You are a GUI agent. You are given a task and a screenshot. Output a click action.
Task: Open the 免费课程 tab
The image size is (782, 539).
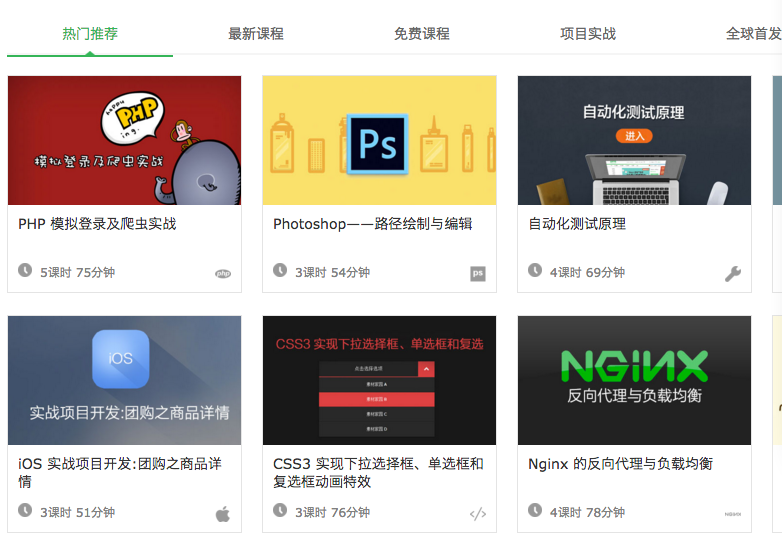tap(422, 34)
